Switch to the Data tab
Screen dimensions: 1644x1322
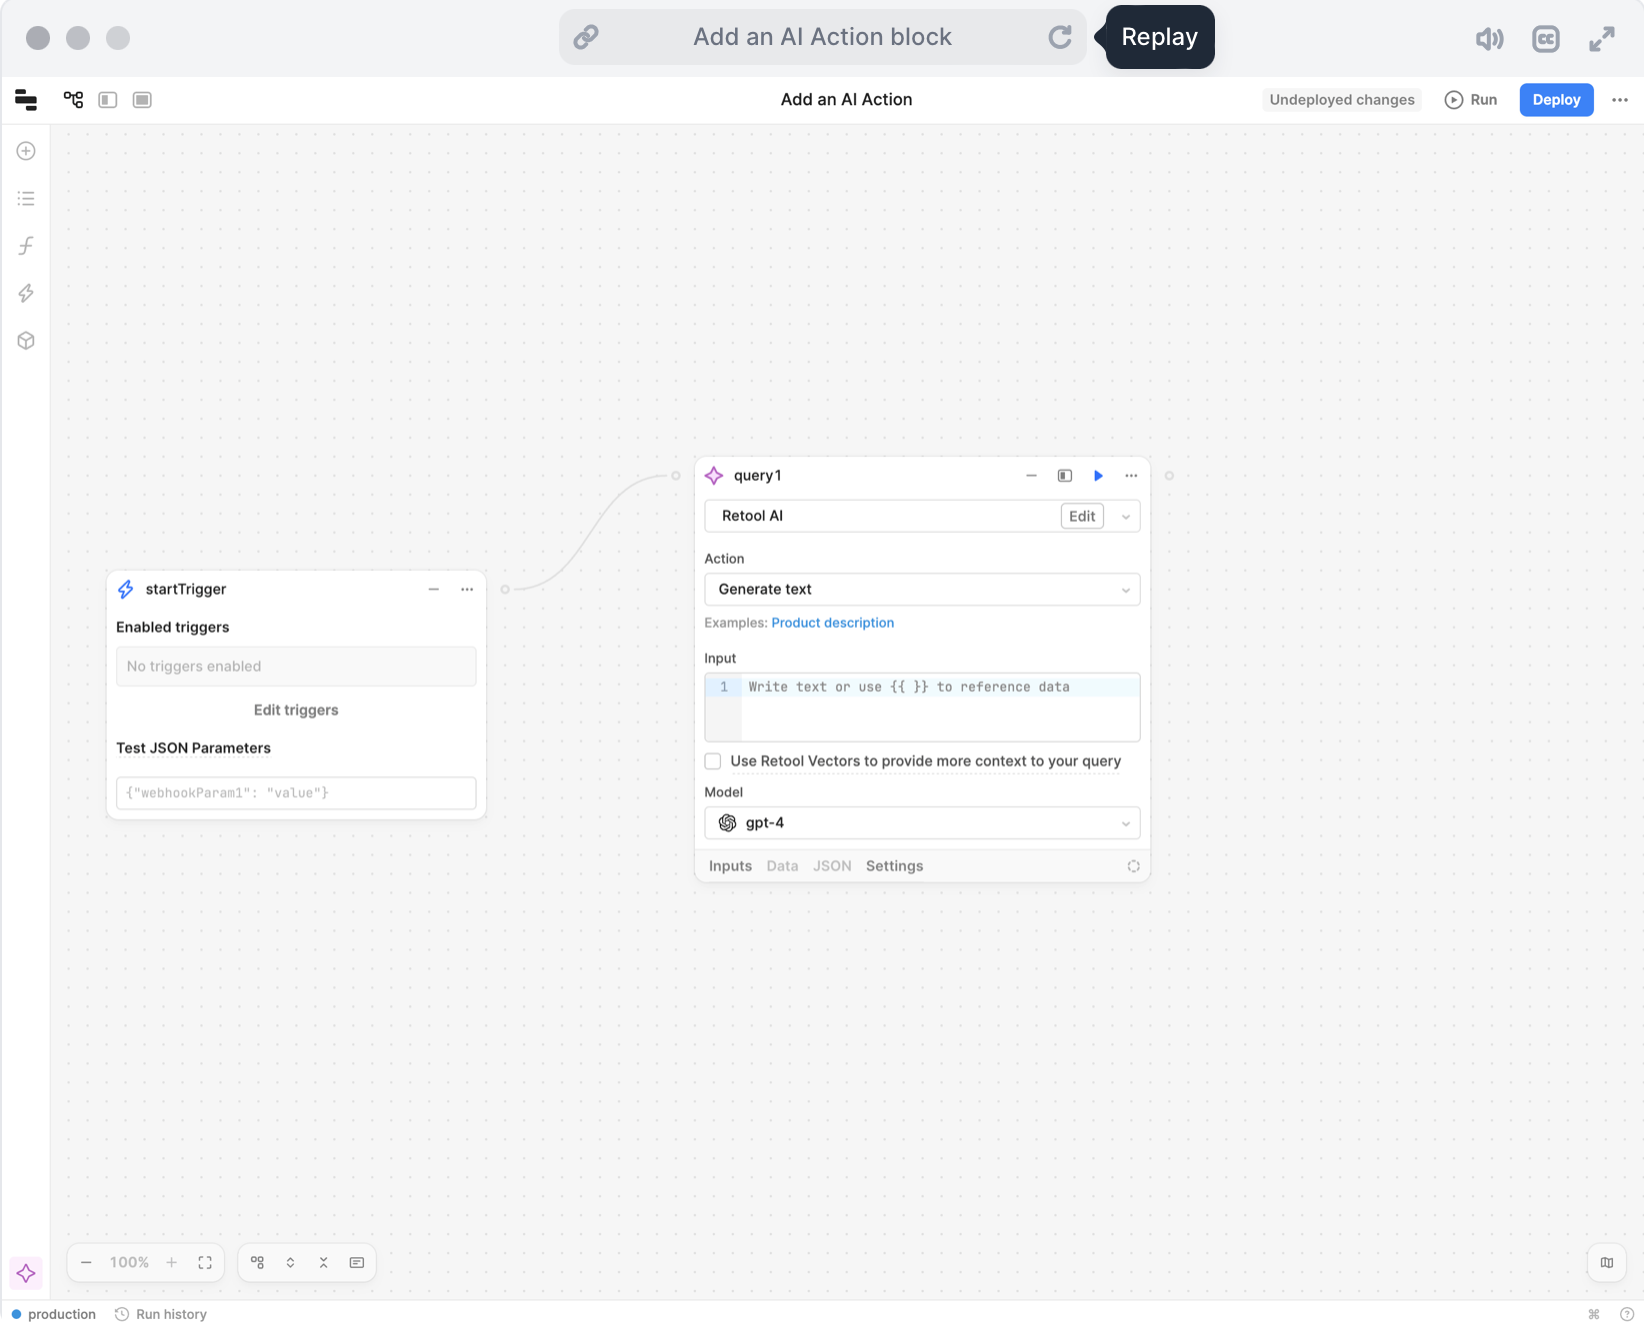(782, 866)
